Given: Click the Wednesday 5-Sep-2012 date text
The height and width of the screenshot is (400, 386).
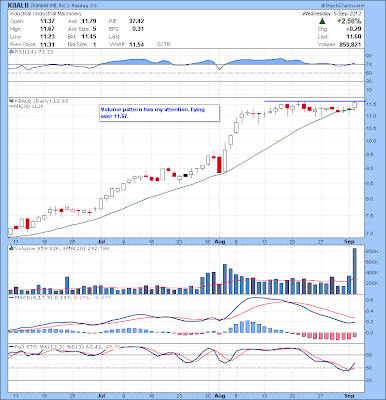Looking at the screenshot, I should point(331,14).
